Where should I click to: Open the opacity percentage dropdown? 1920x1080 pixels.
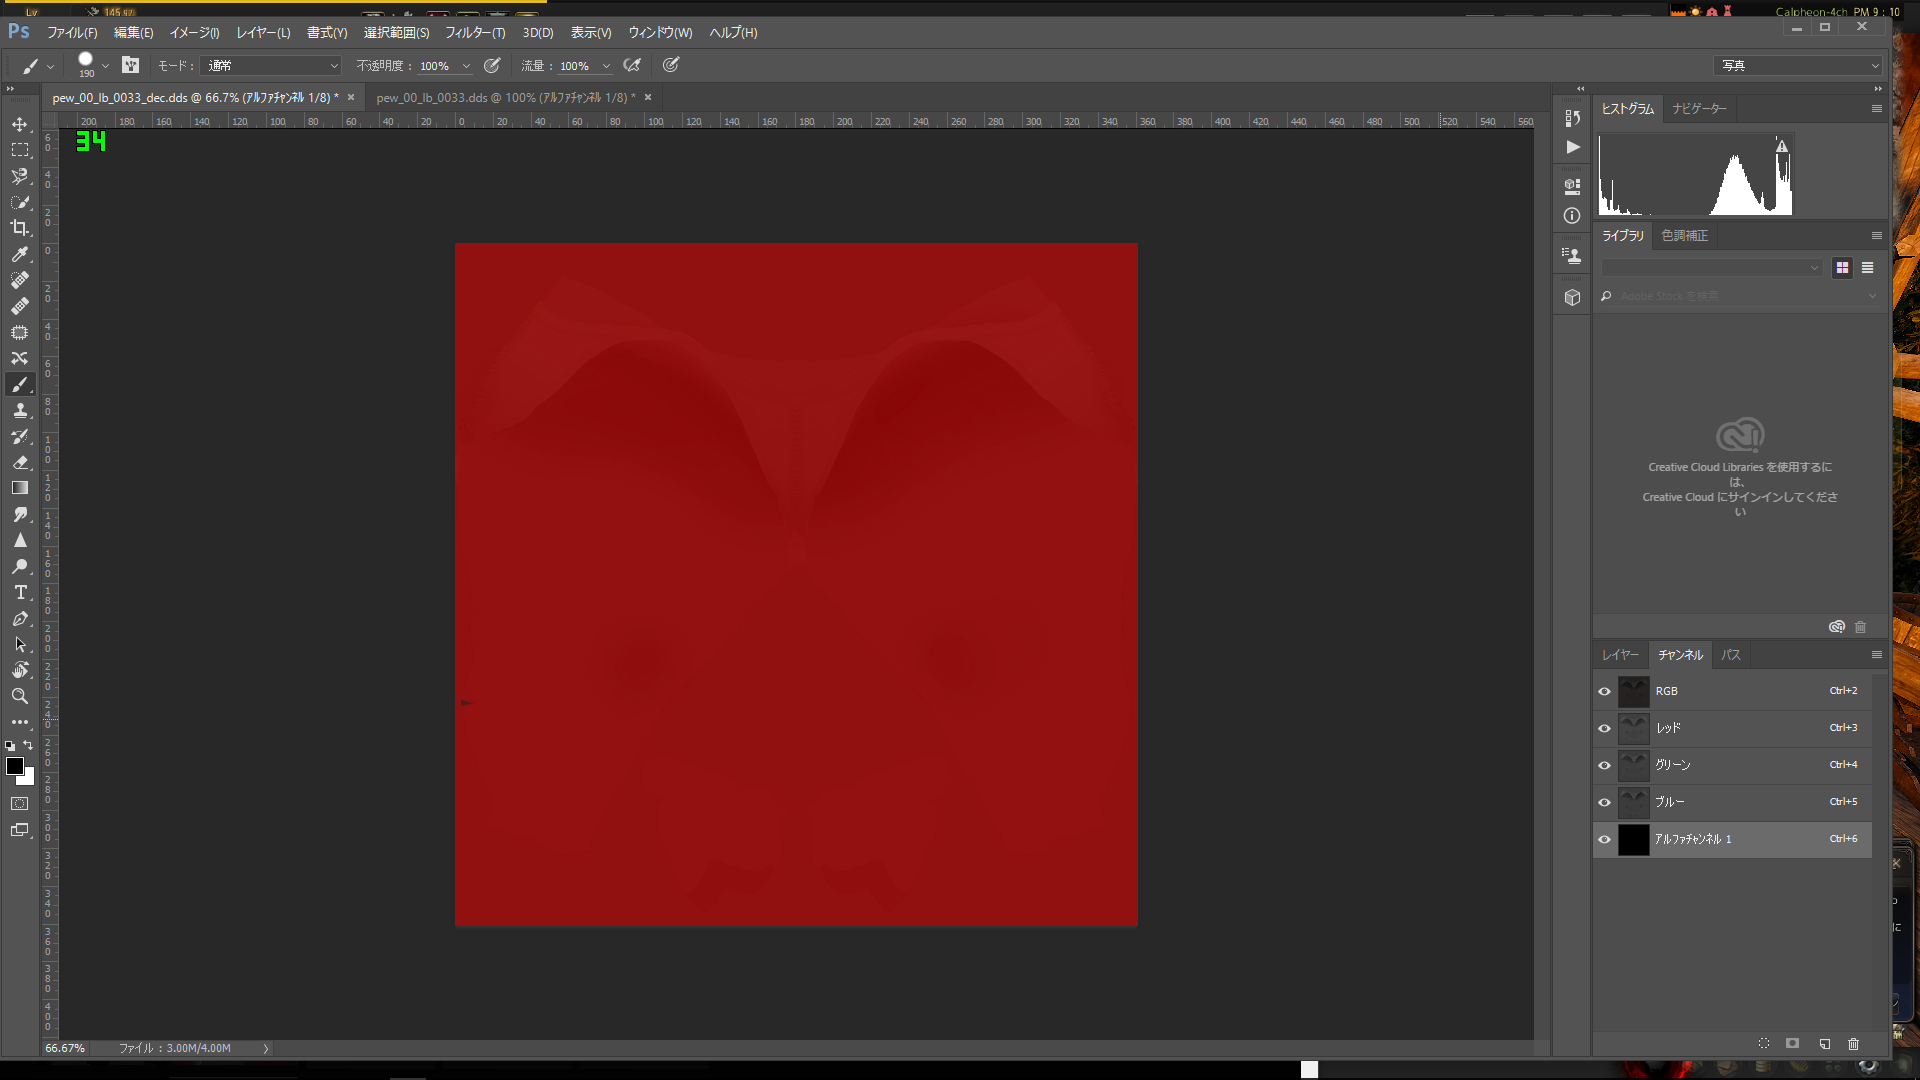pyautogui.click(x=466, y=66)
